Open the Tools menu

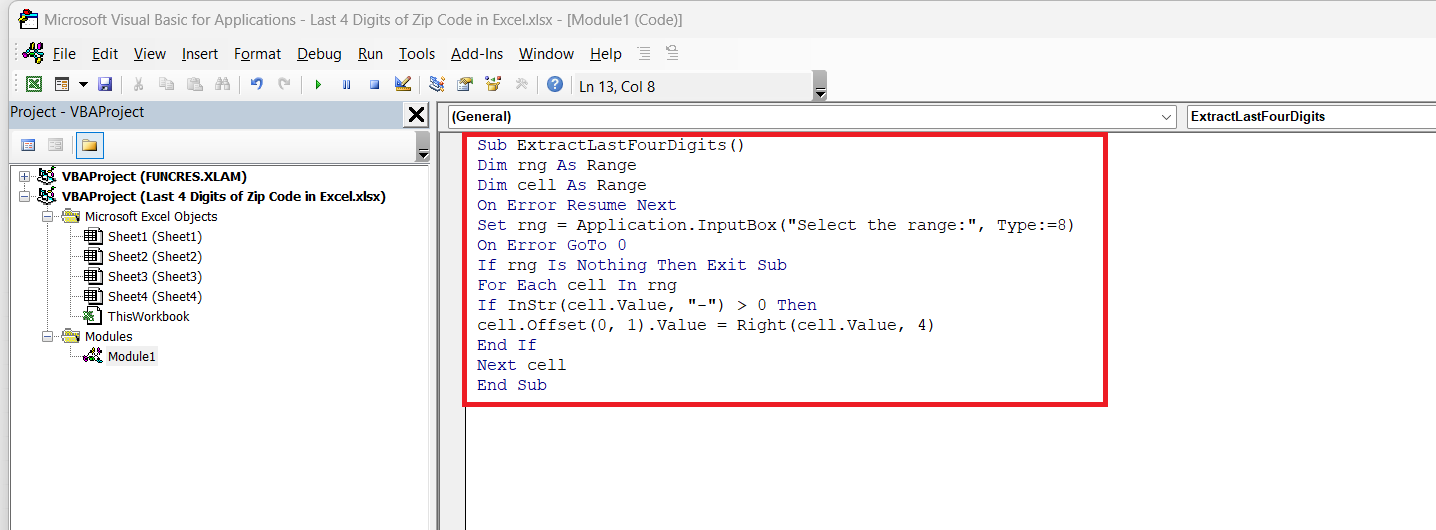point(417,54)
